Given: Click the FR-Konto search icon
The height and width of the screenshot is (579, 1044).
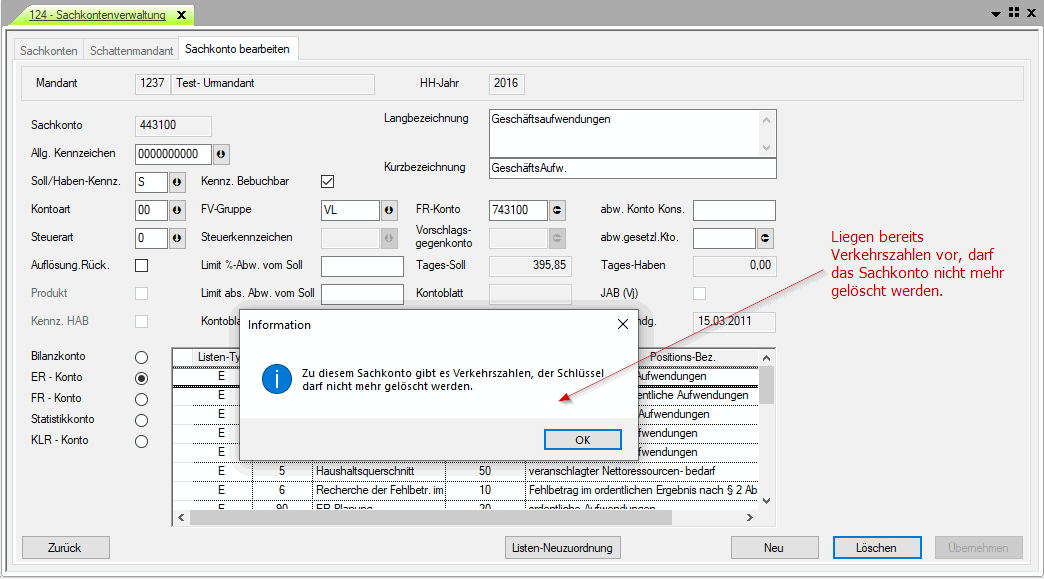Looking at the screenshot, I should tap(557, 210).
